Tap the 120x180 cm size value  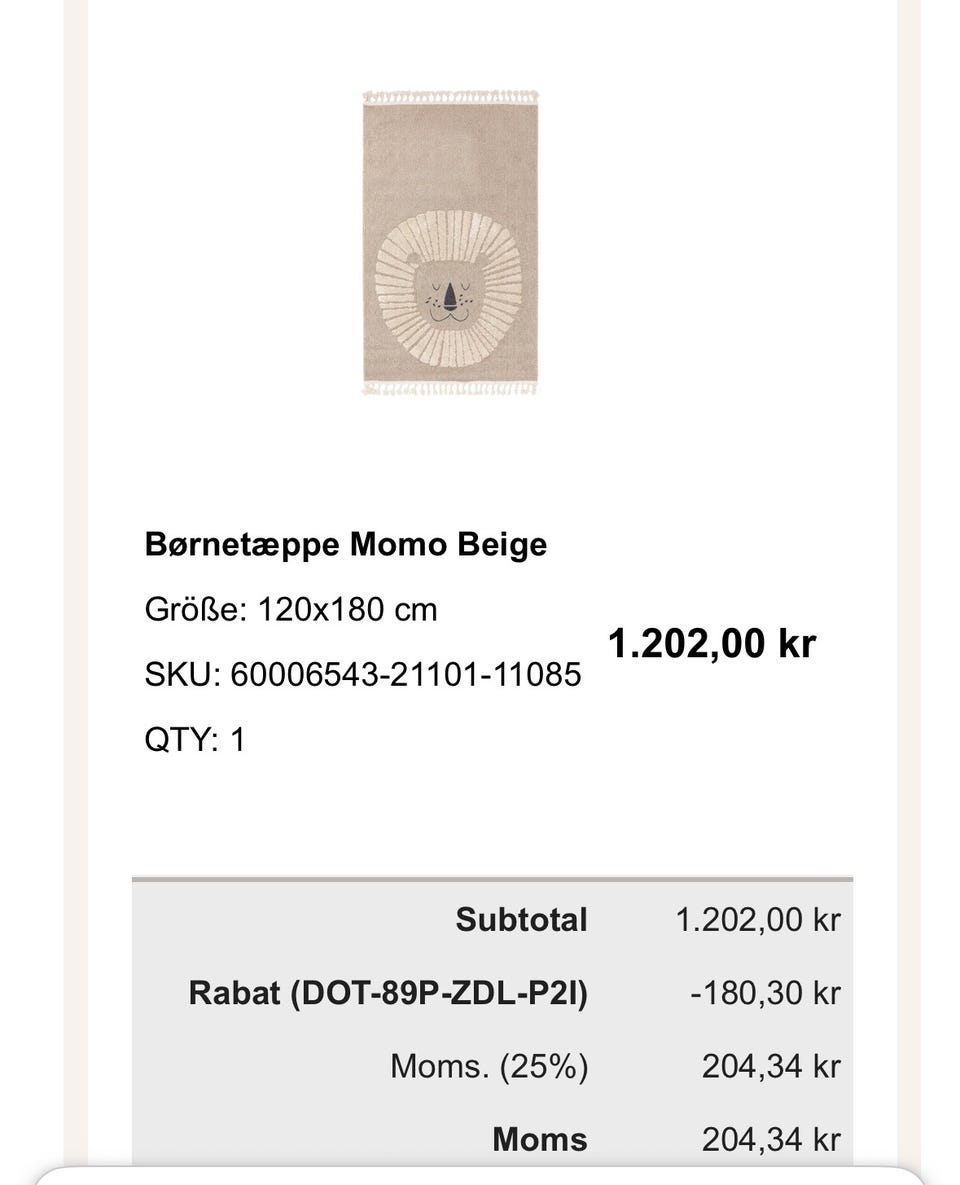[347, 609]
